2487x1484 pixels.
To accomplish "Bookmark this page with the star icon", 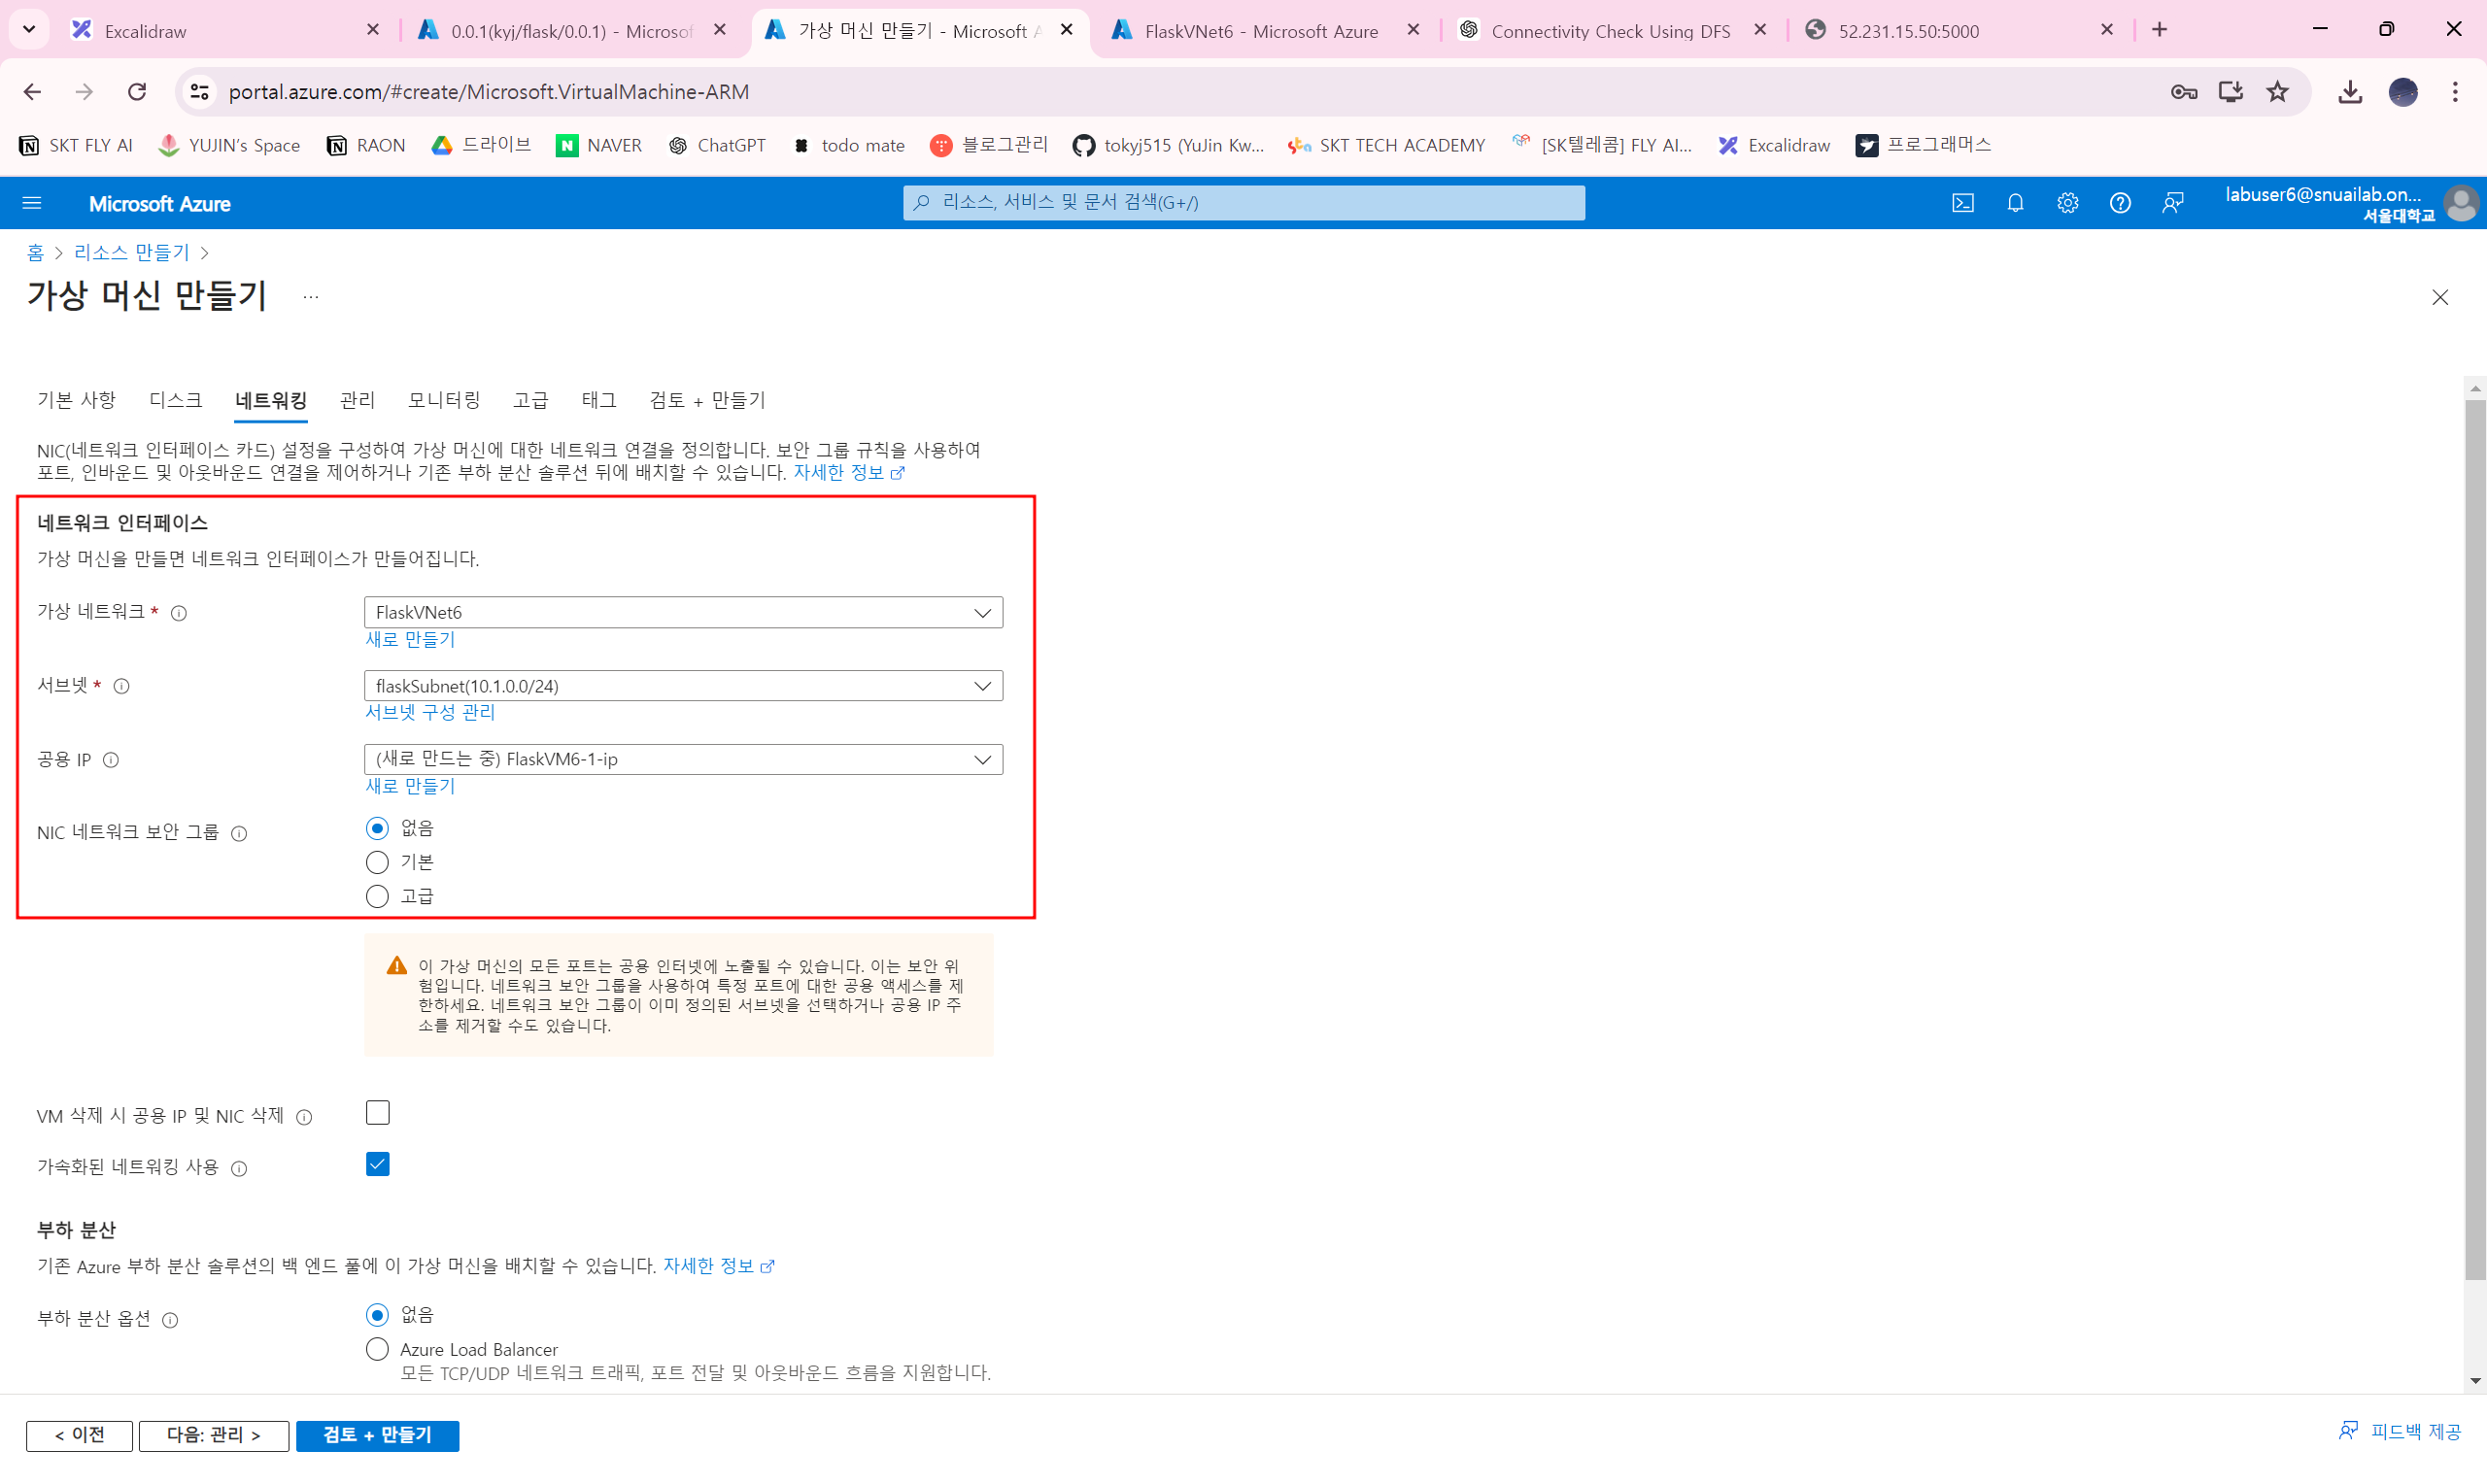I will [x=2277, y=92].
